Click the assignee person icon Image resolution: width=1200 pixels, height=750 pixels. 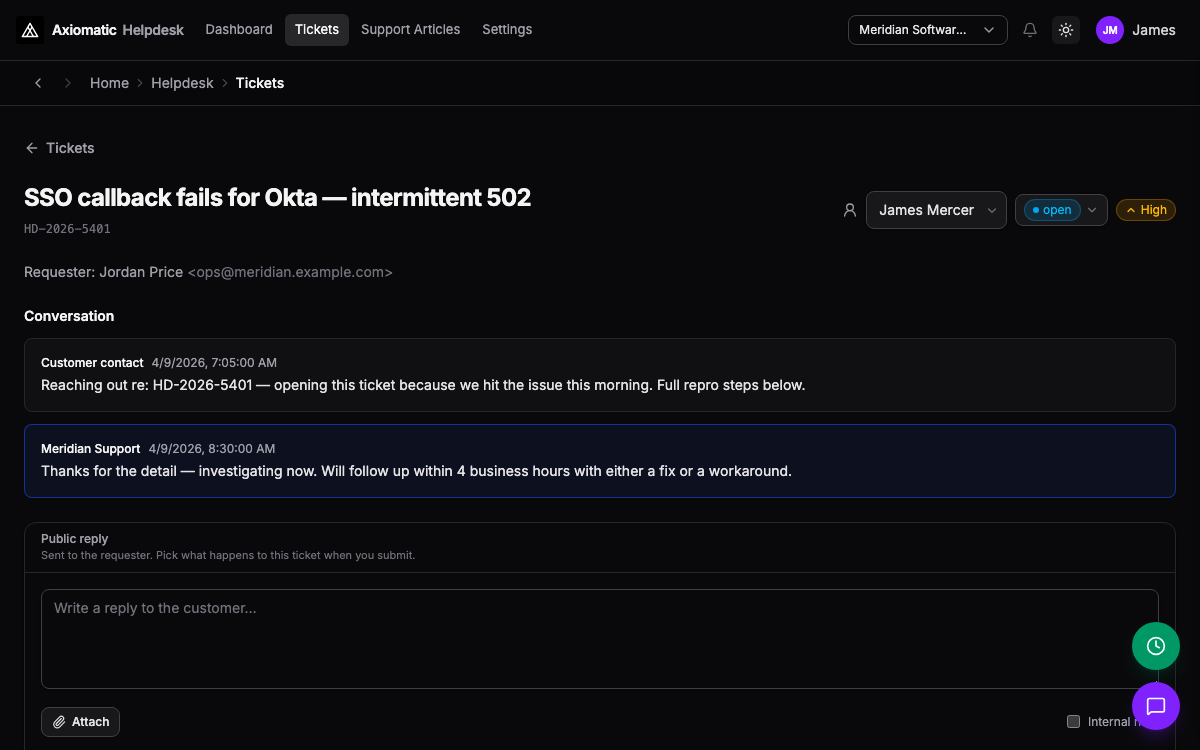pos(850,210)
